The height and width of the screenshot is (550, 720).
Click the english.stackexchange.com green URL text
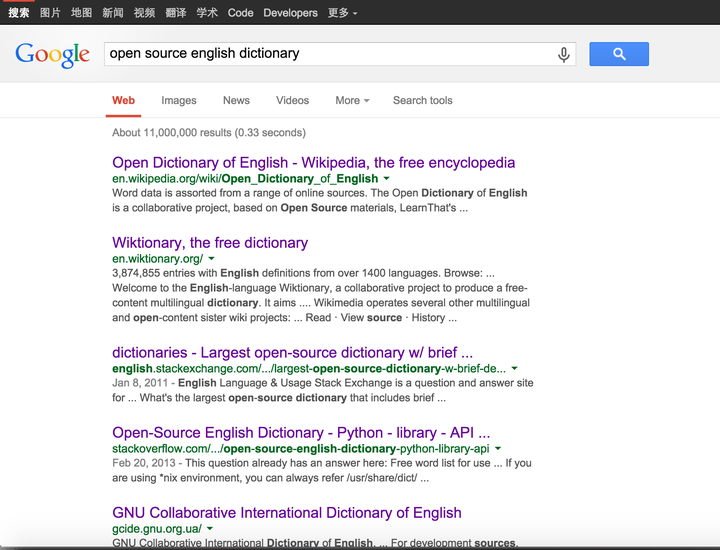[309, 368]
